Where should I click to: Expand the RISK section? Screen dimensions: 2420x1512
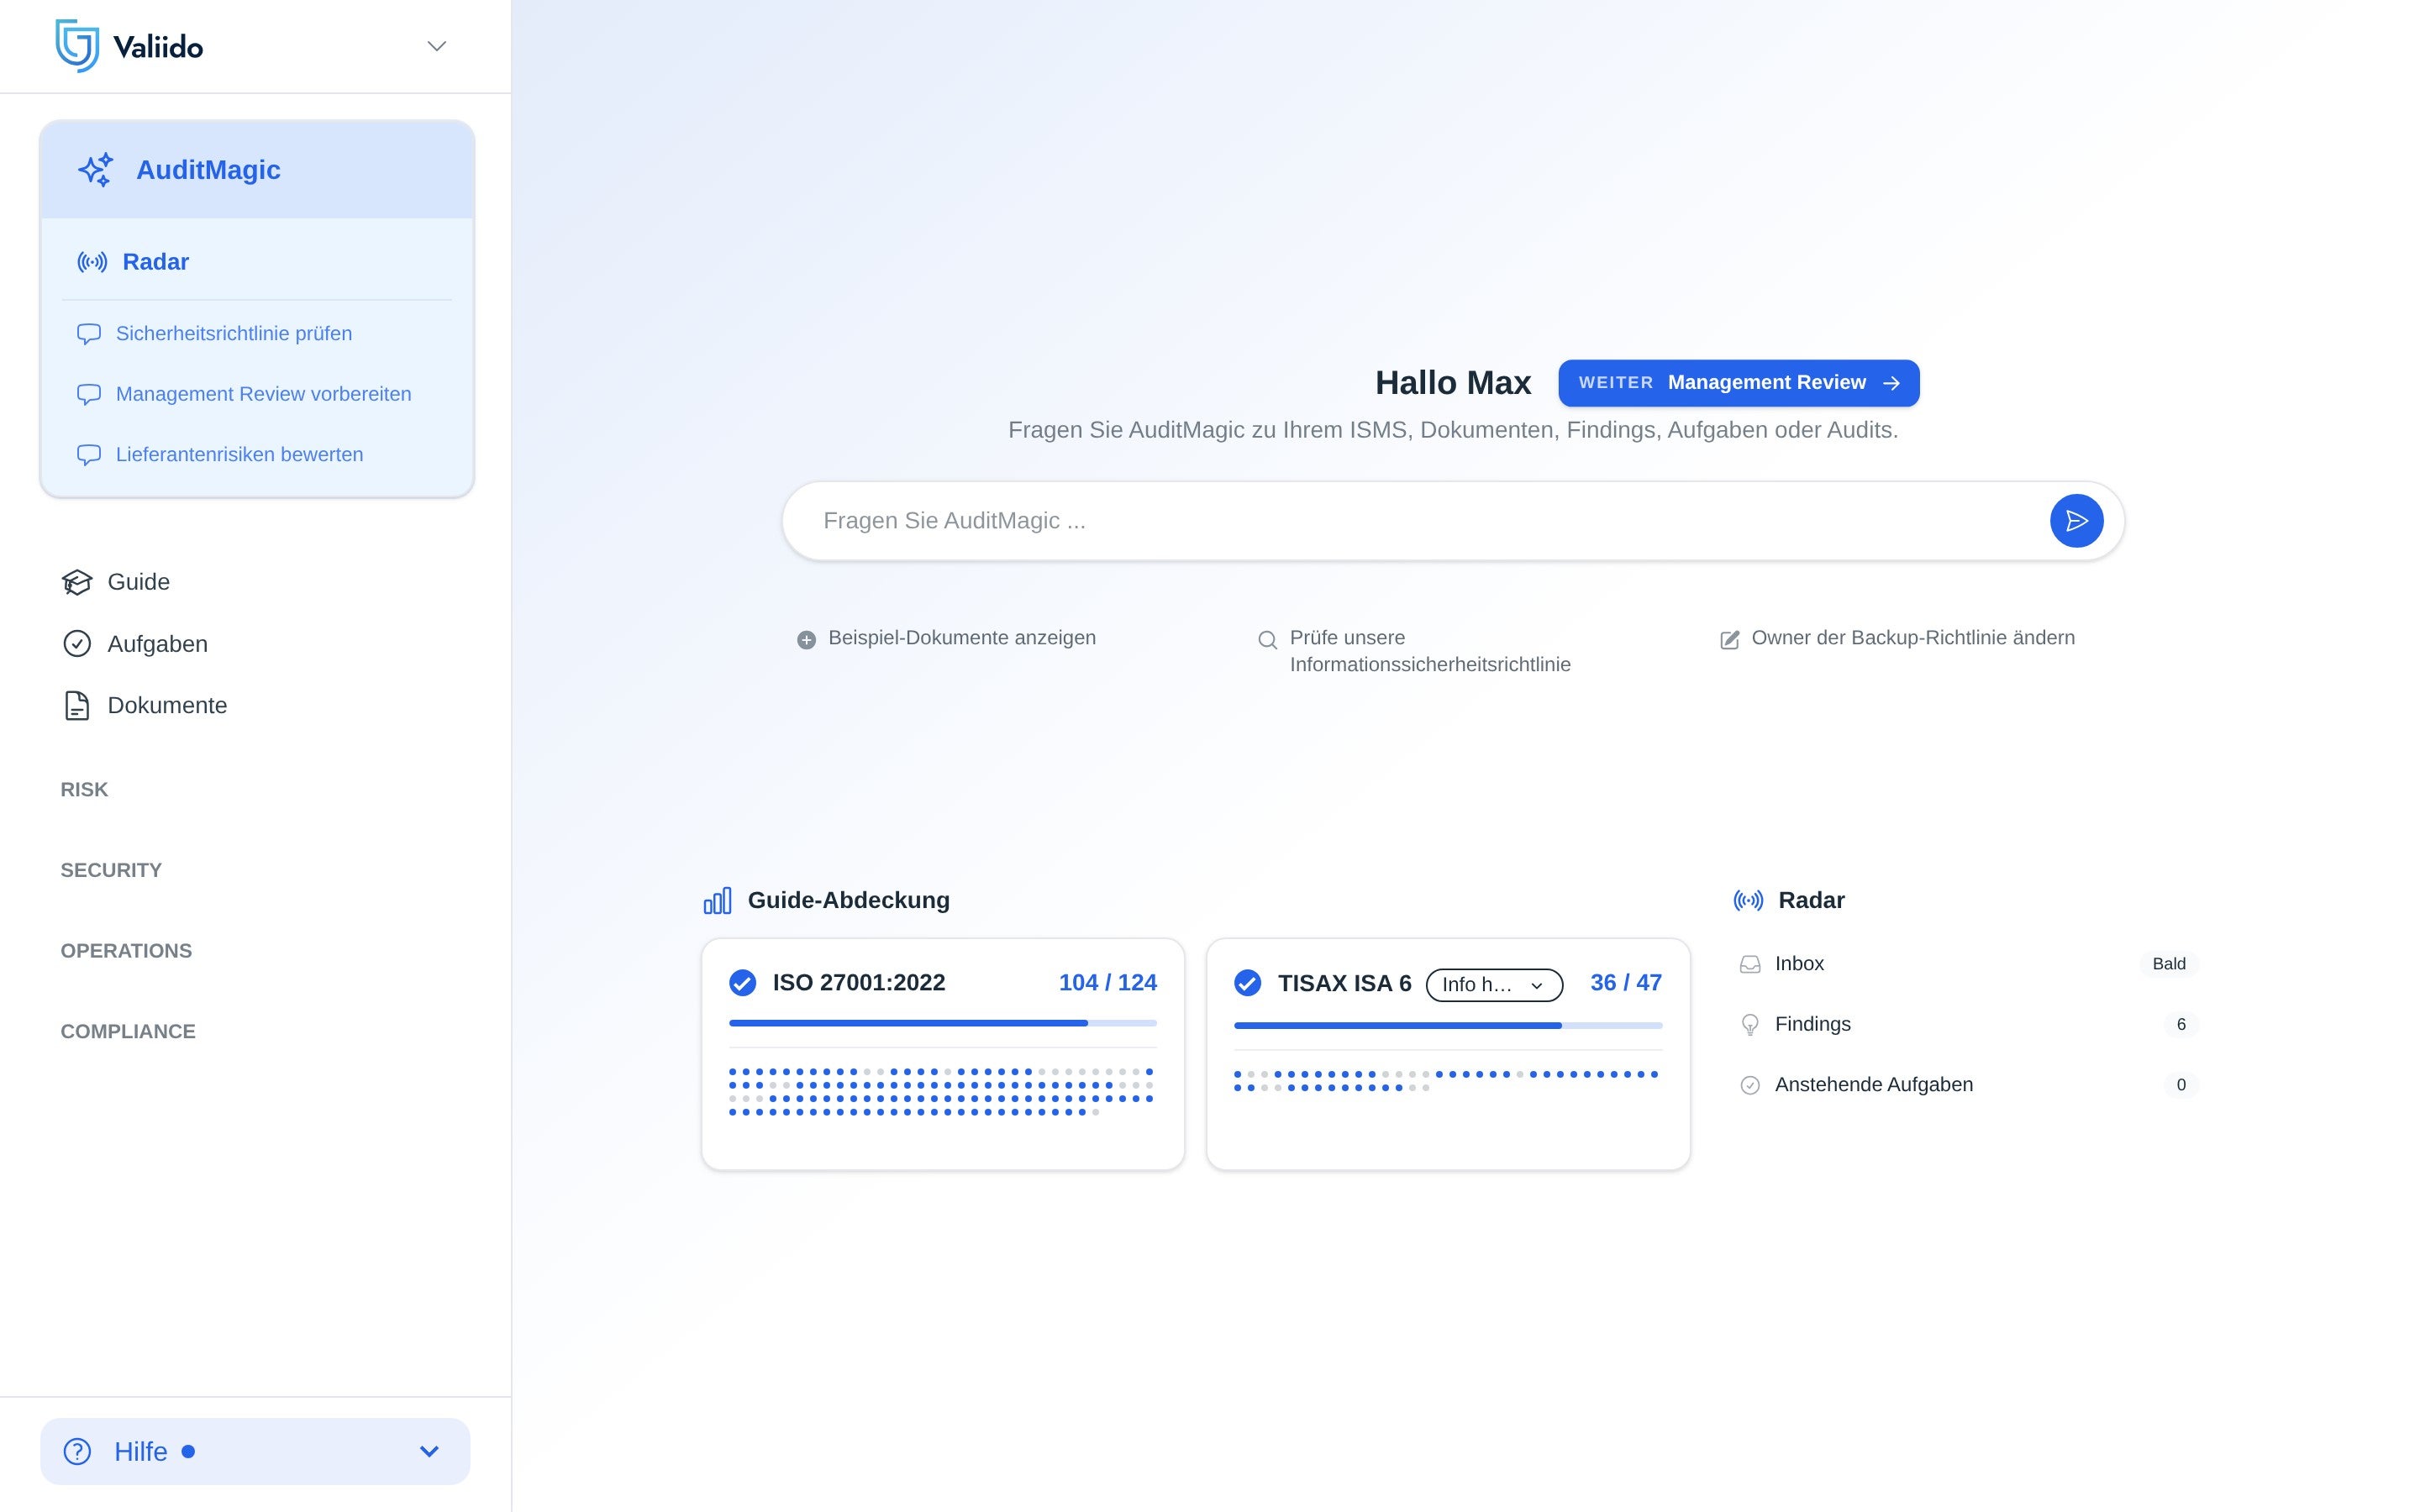coord(84,790)
